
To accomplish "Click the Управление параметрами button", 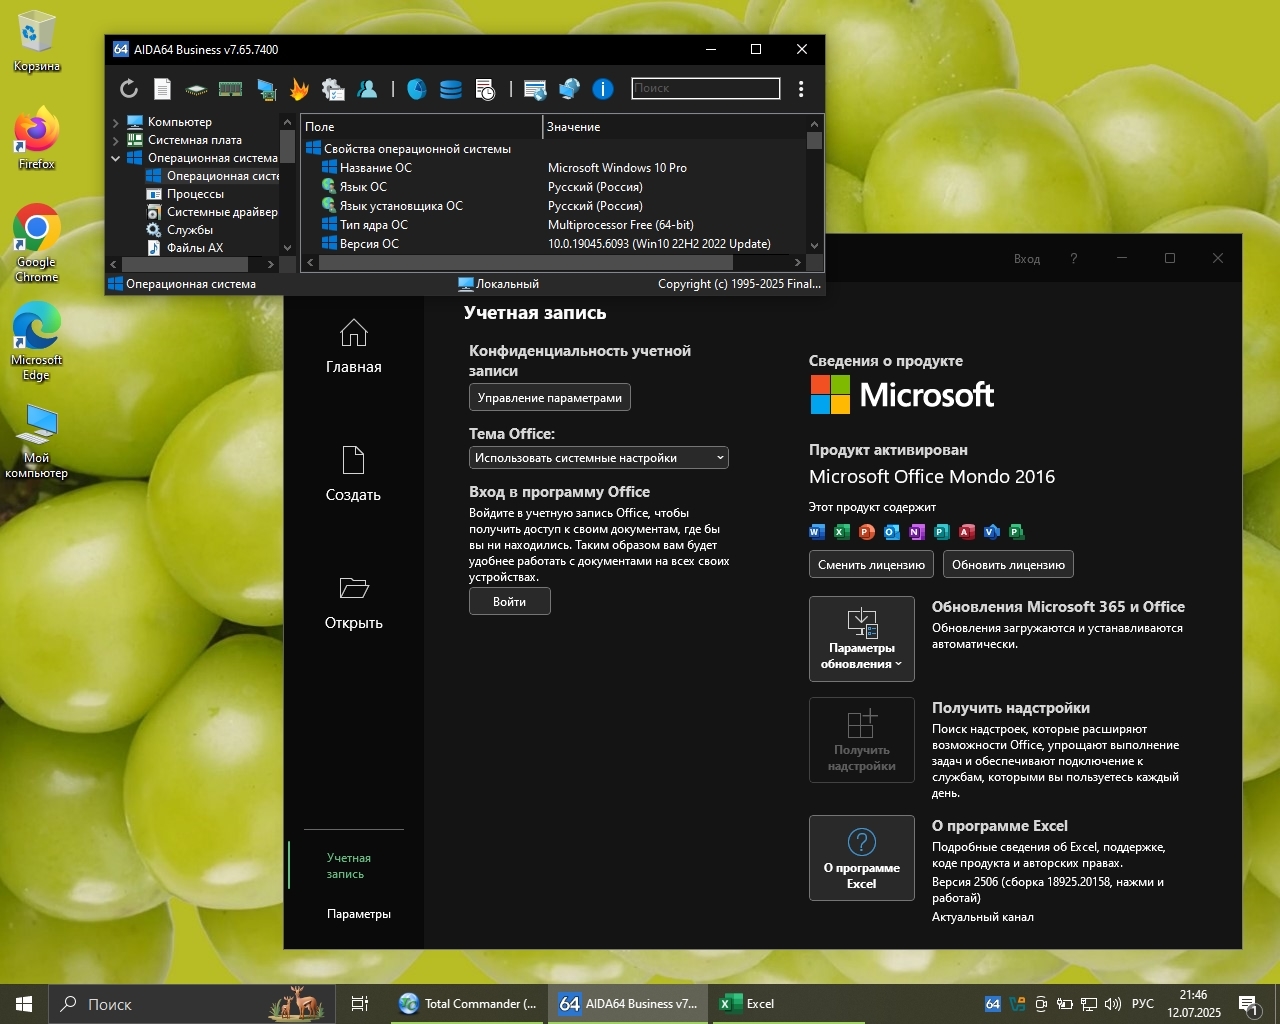I will (x=550, y=398).
